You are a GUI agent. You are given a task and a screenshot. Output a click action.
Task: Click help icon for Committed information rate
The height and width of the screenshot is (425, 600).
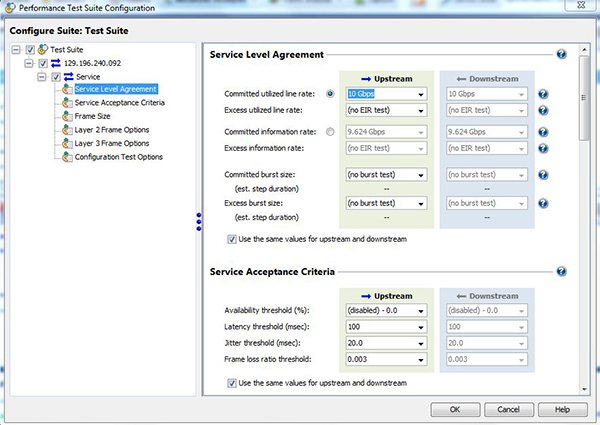542,131
